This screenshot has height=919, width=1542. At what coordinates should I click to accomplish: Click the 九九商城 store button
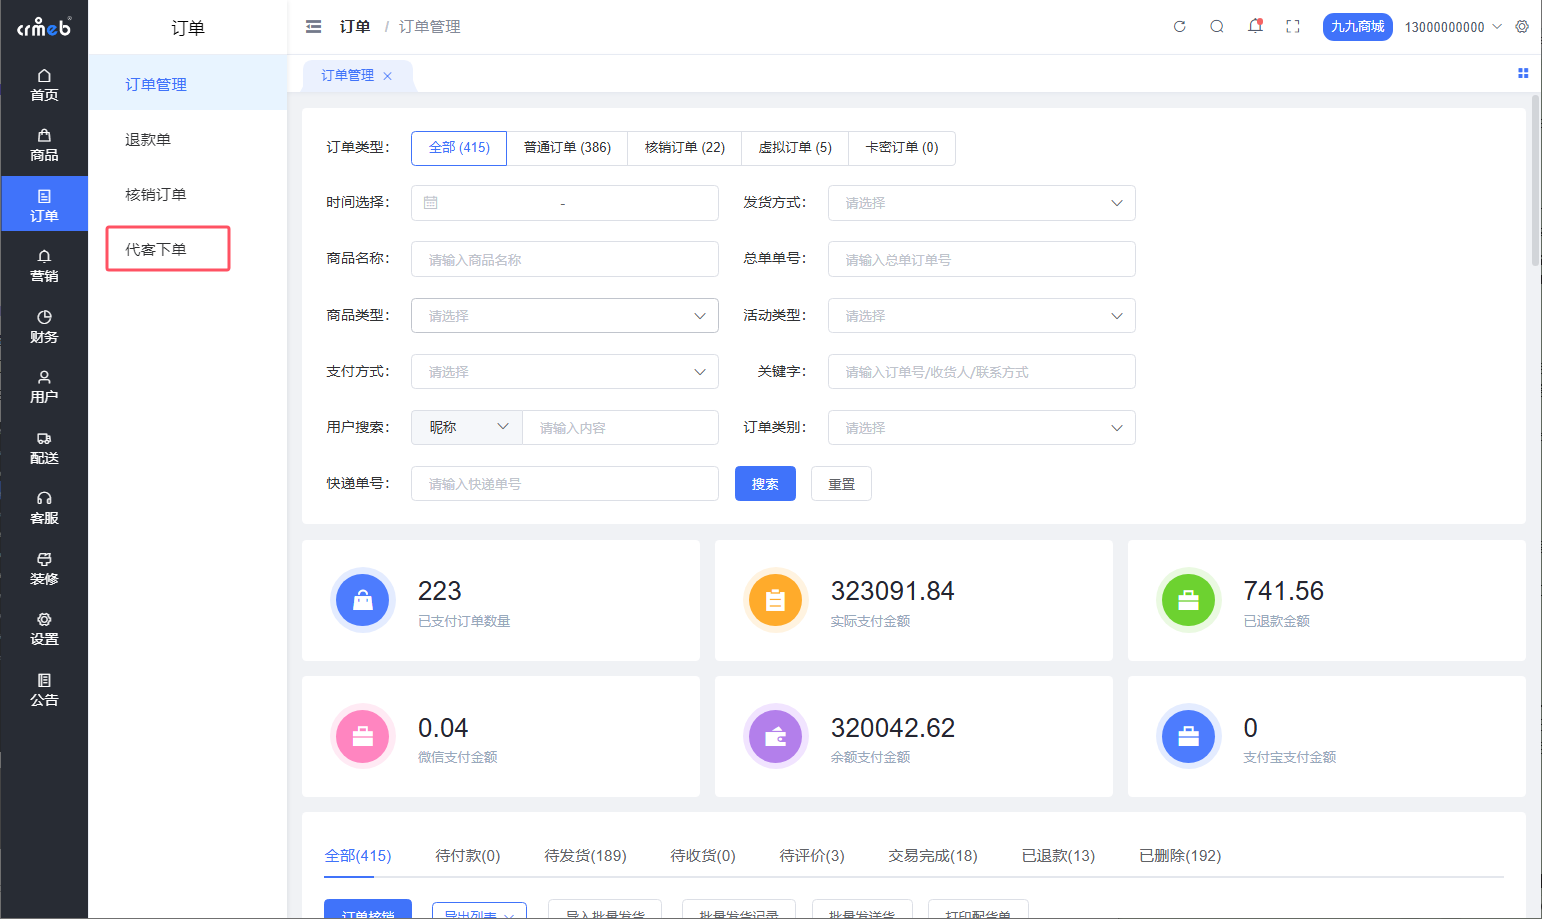pos(1357,27)
